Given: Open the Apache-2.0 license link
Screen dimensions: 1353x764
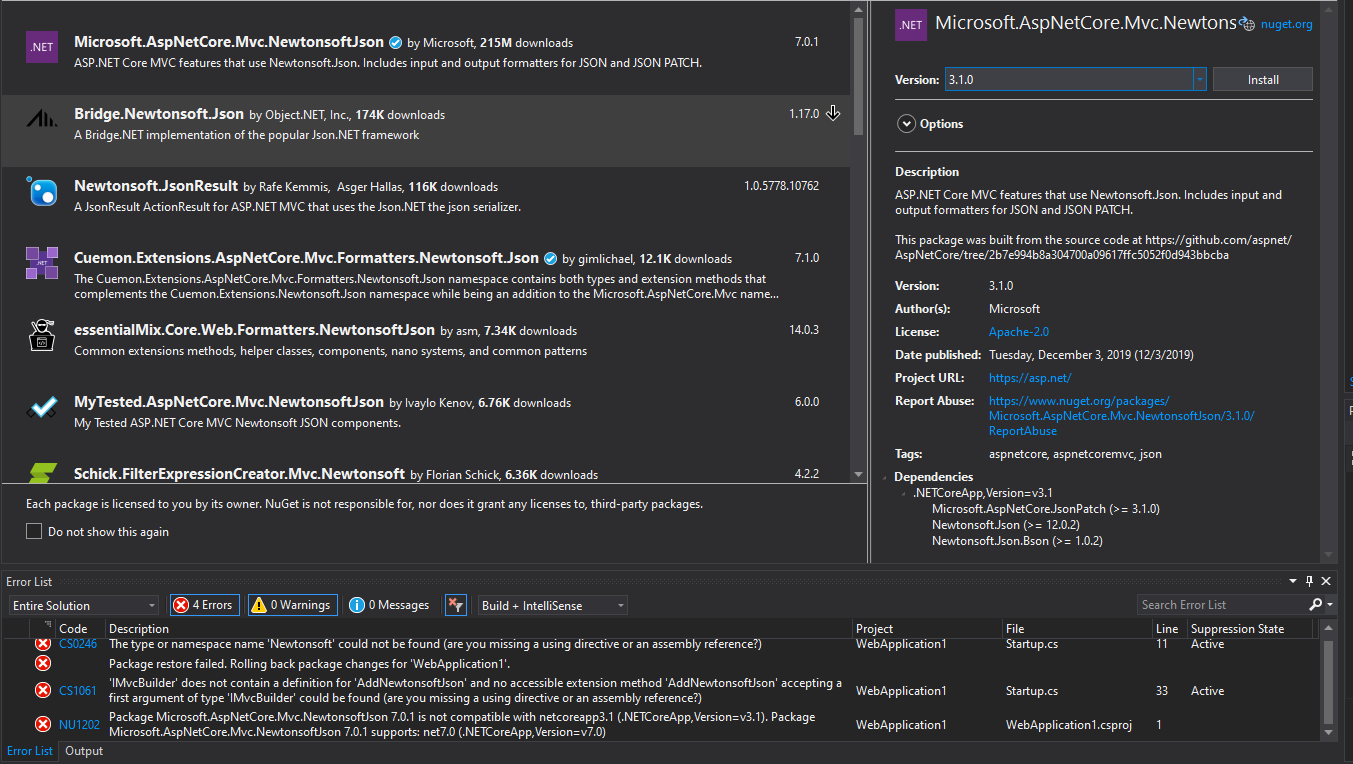Looking at the screenshot, I should [x=1018, y=331].
